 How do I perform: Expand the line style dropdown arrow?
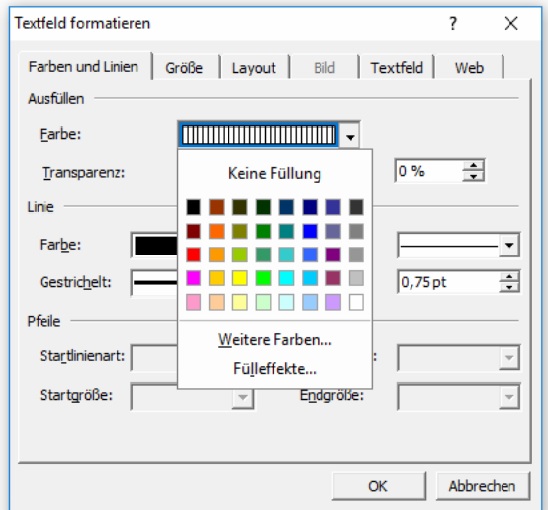pos(509,245)
